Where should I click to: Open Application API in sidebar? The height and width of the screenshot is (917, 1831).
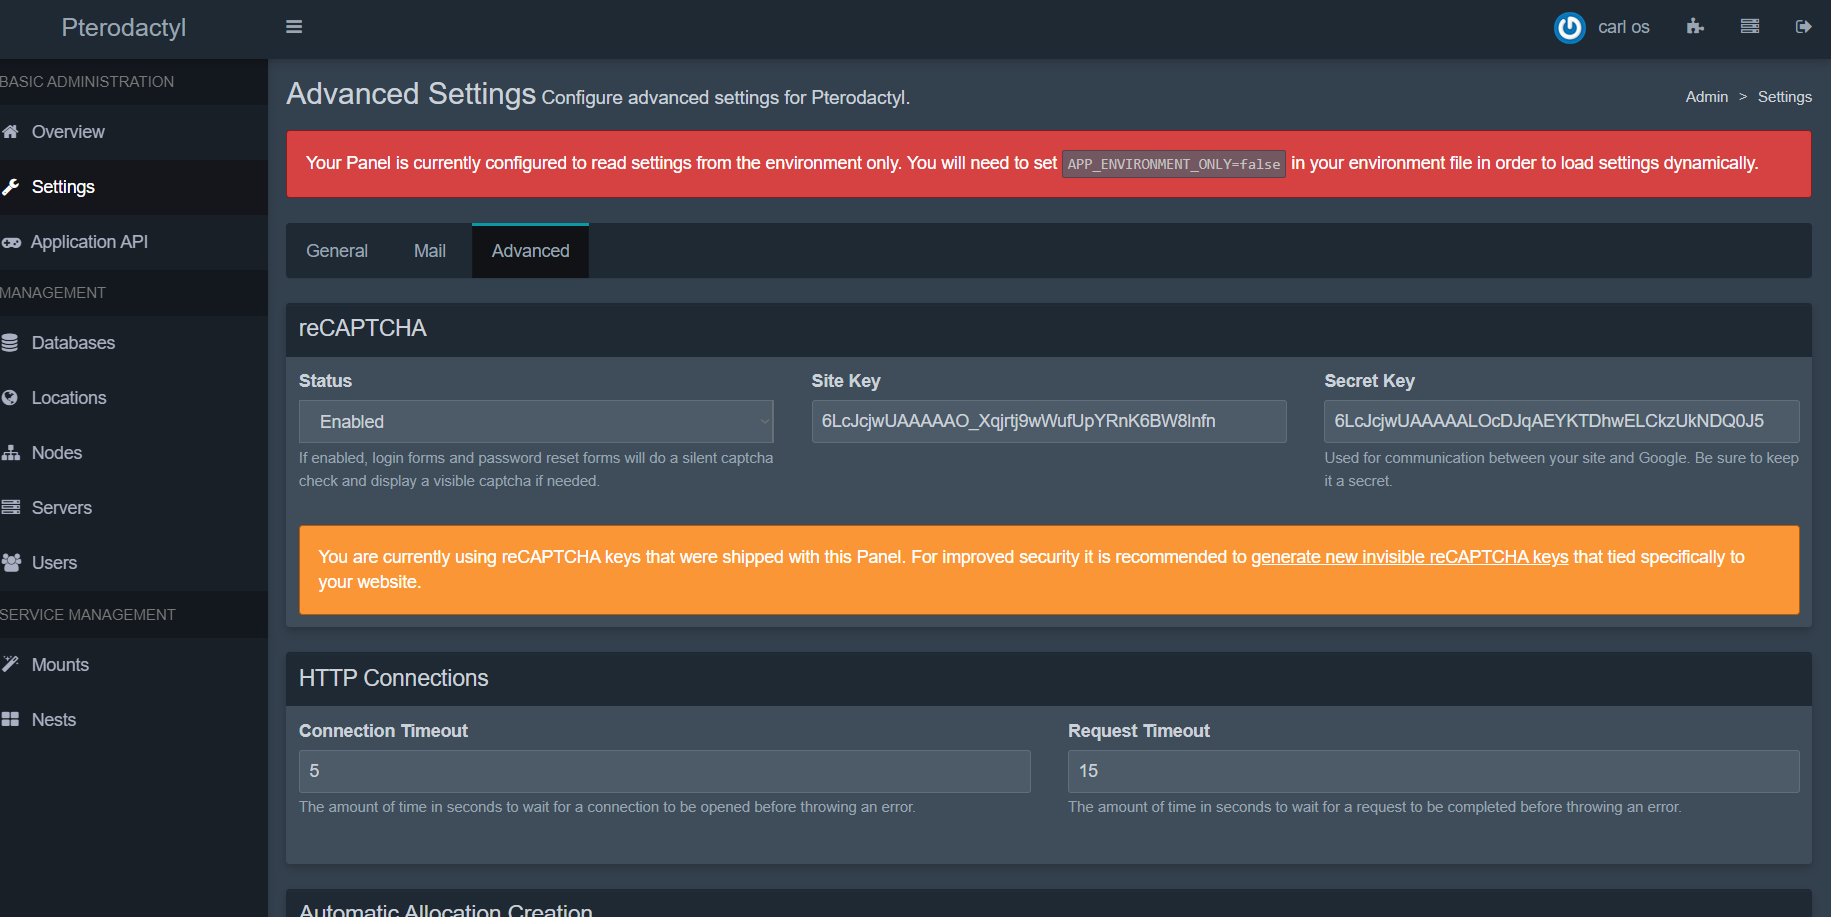[x=134, y=242]
